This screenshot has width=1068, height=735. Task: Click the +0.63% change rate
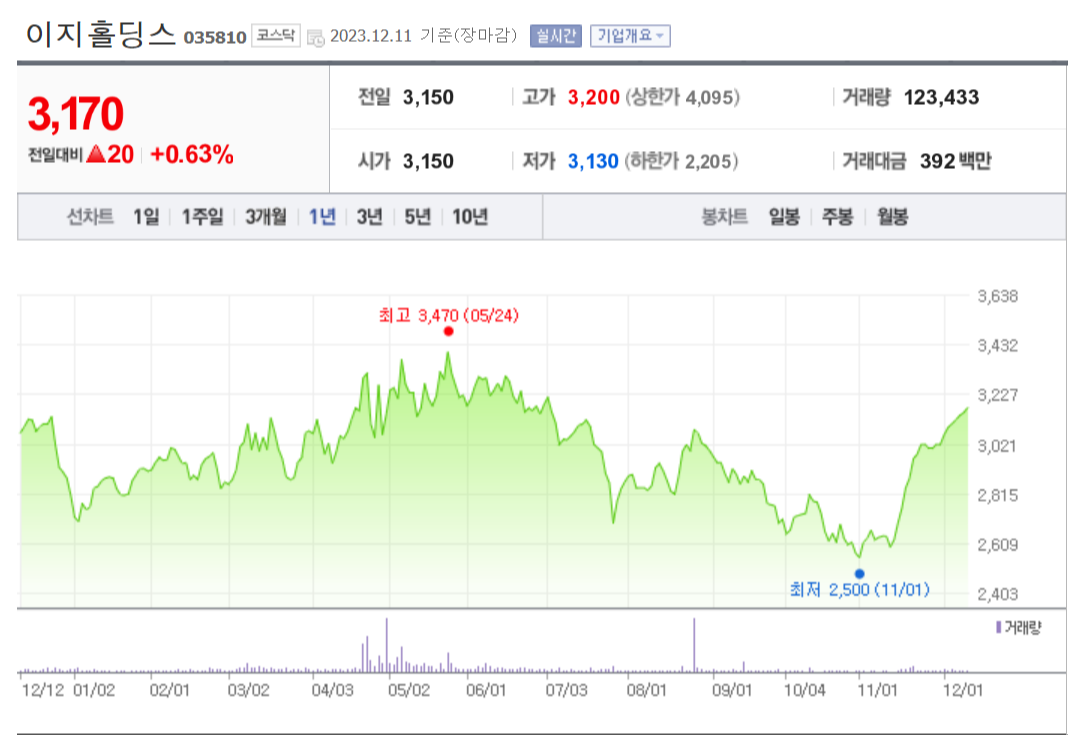point(191,155)
